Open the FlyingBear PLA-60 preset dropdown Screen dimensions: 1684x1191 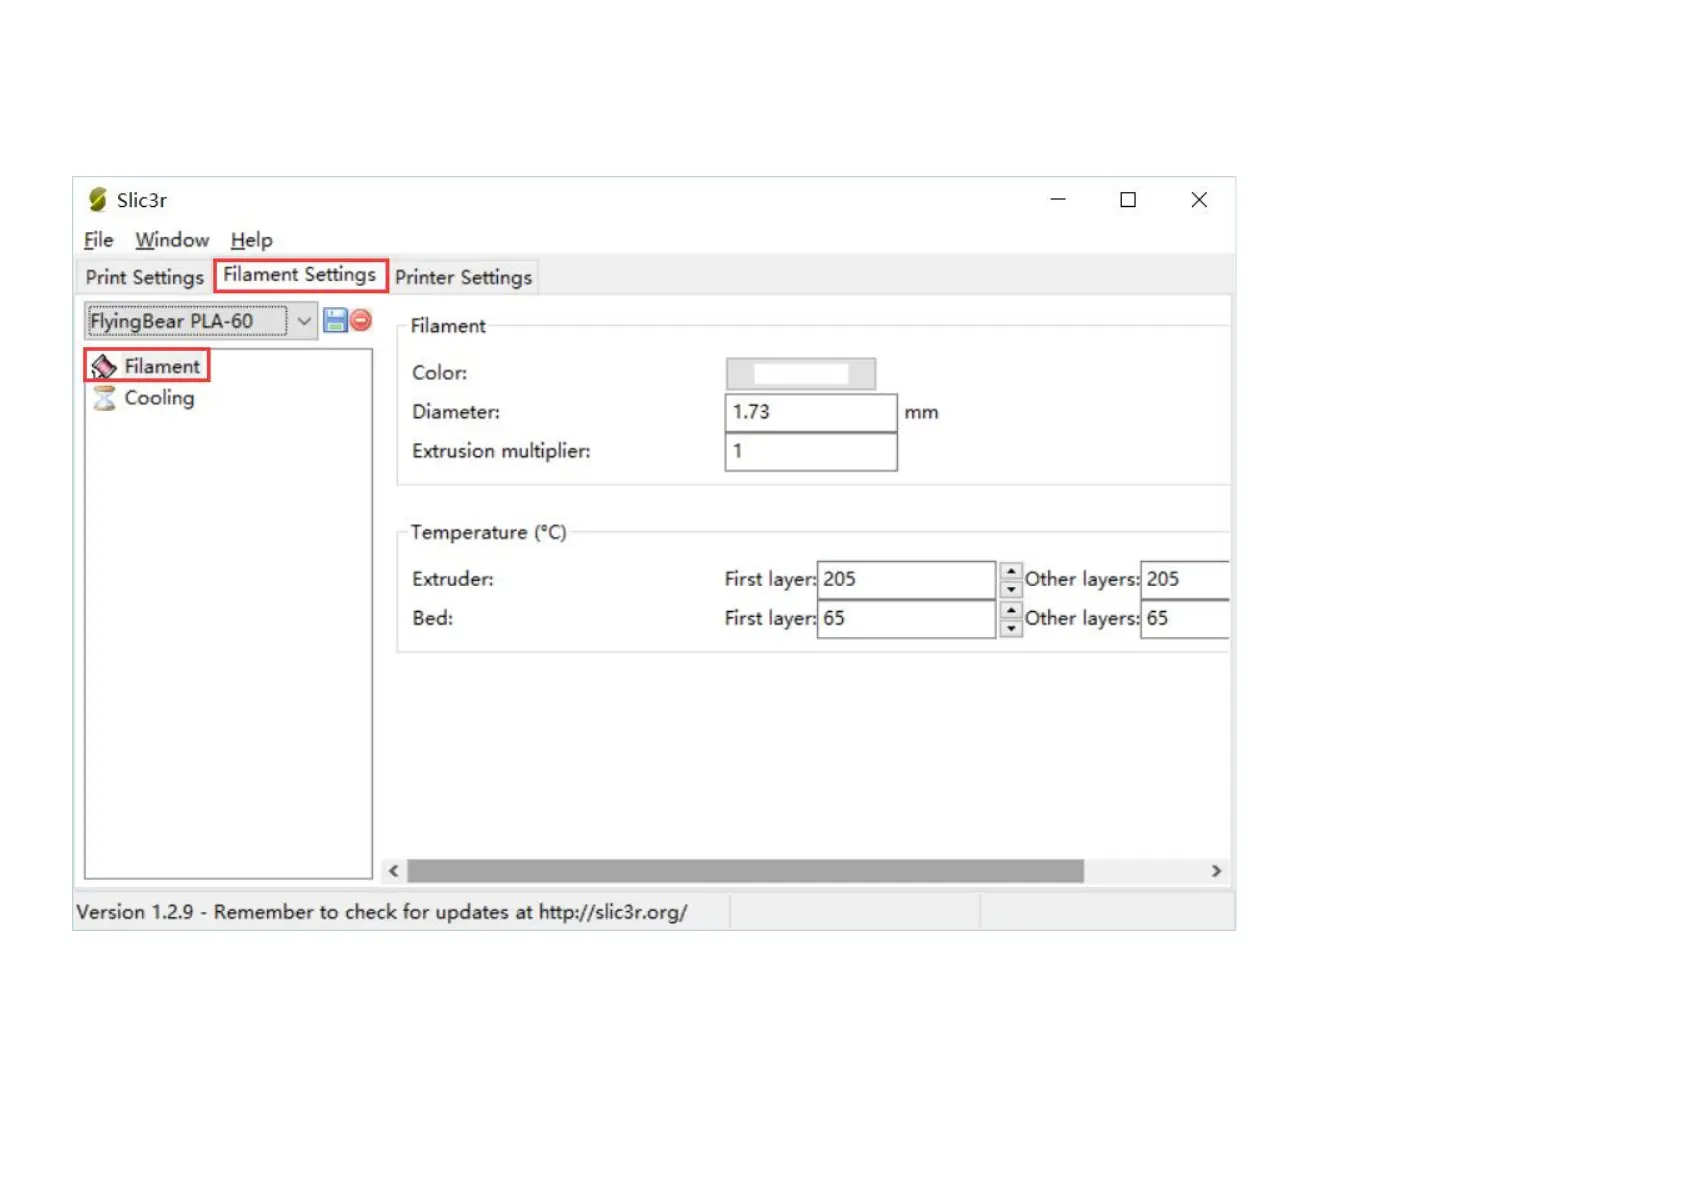coord(303,321)
